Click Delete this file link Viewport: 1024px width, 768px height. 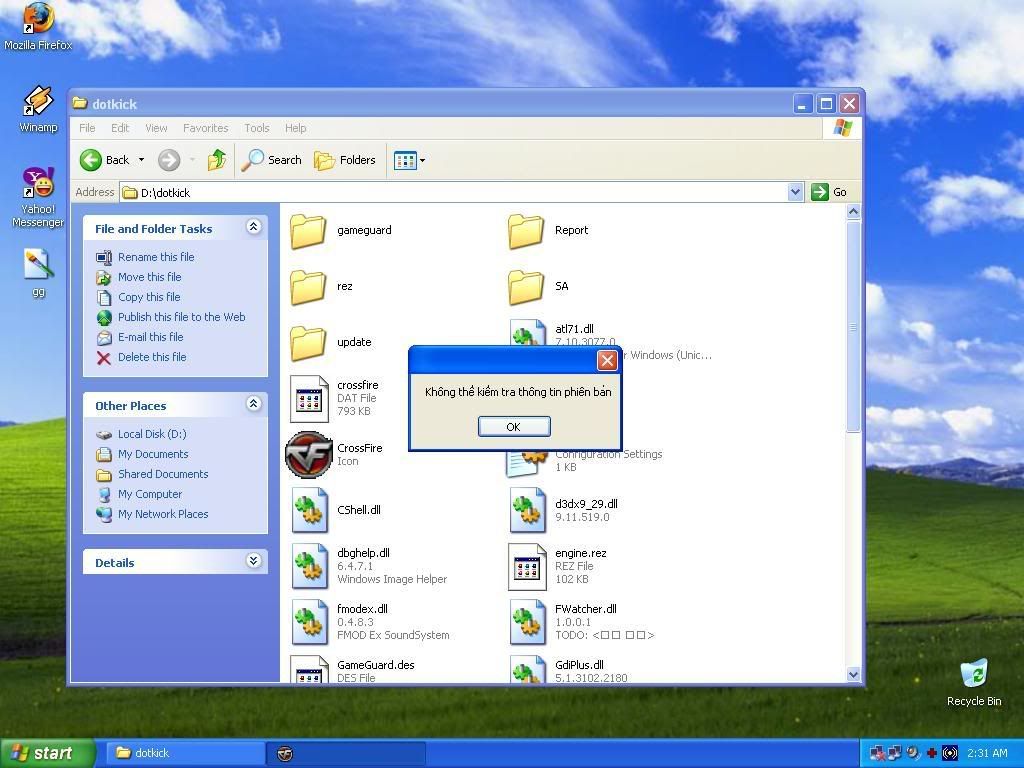(151, 357)
